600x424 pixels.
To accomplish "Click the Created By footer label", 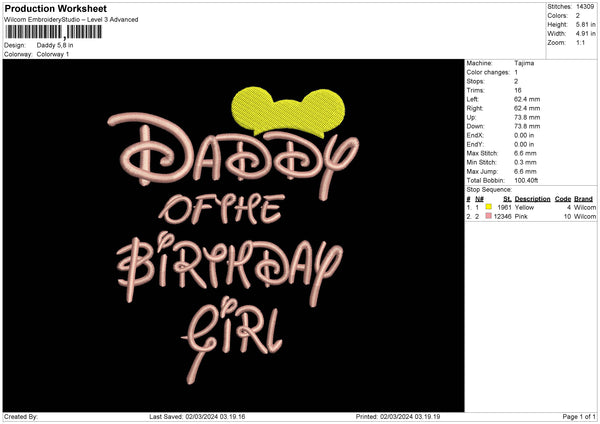I will [x=21, y=417].
